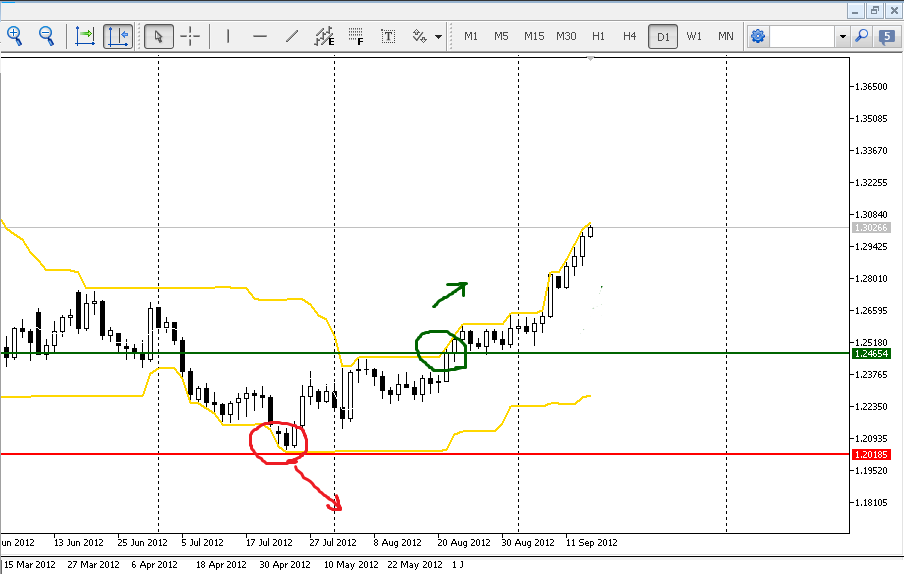Select the D1 daily timeframe
Image resolution: width=904 pixels, height=574 pixels.
pyautogui.click(x=663, y=36)
